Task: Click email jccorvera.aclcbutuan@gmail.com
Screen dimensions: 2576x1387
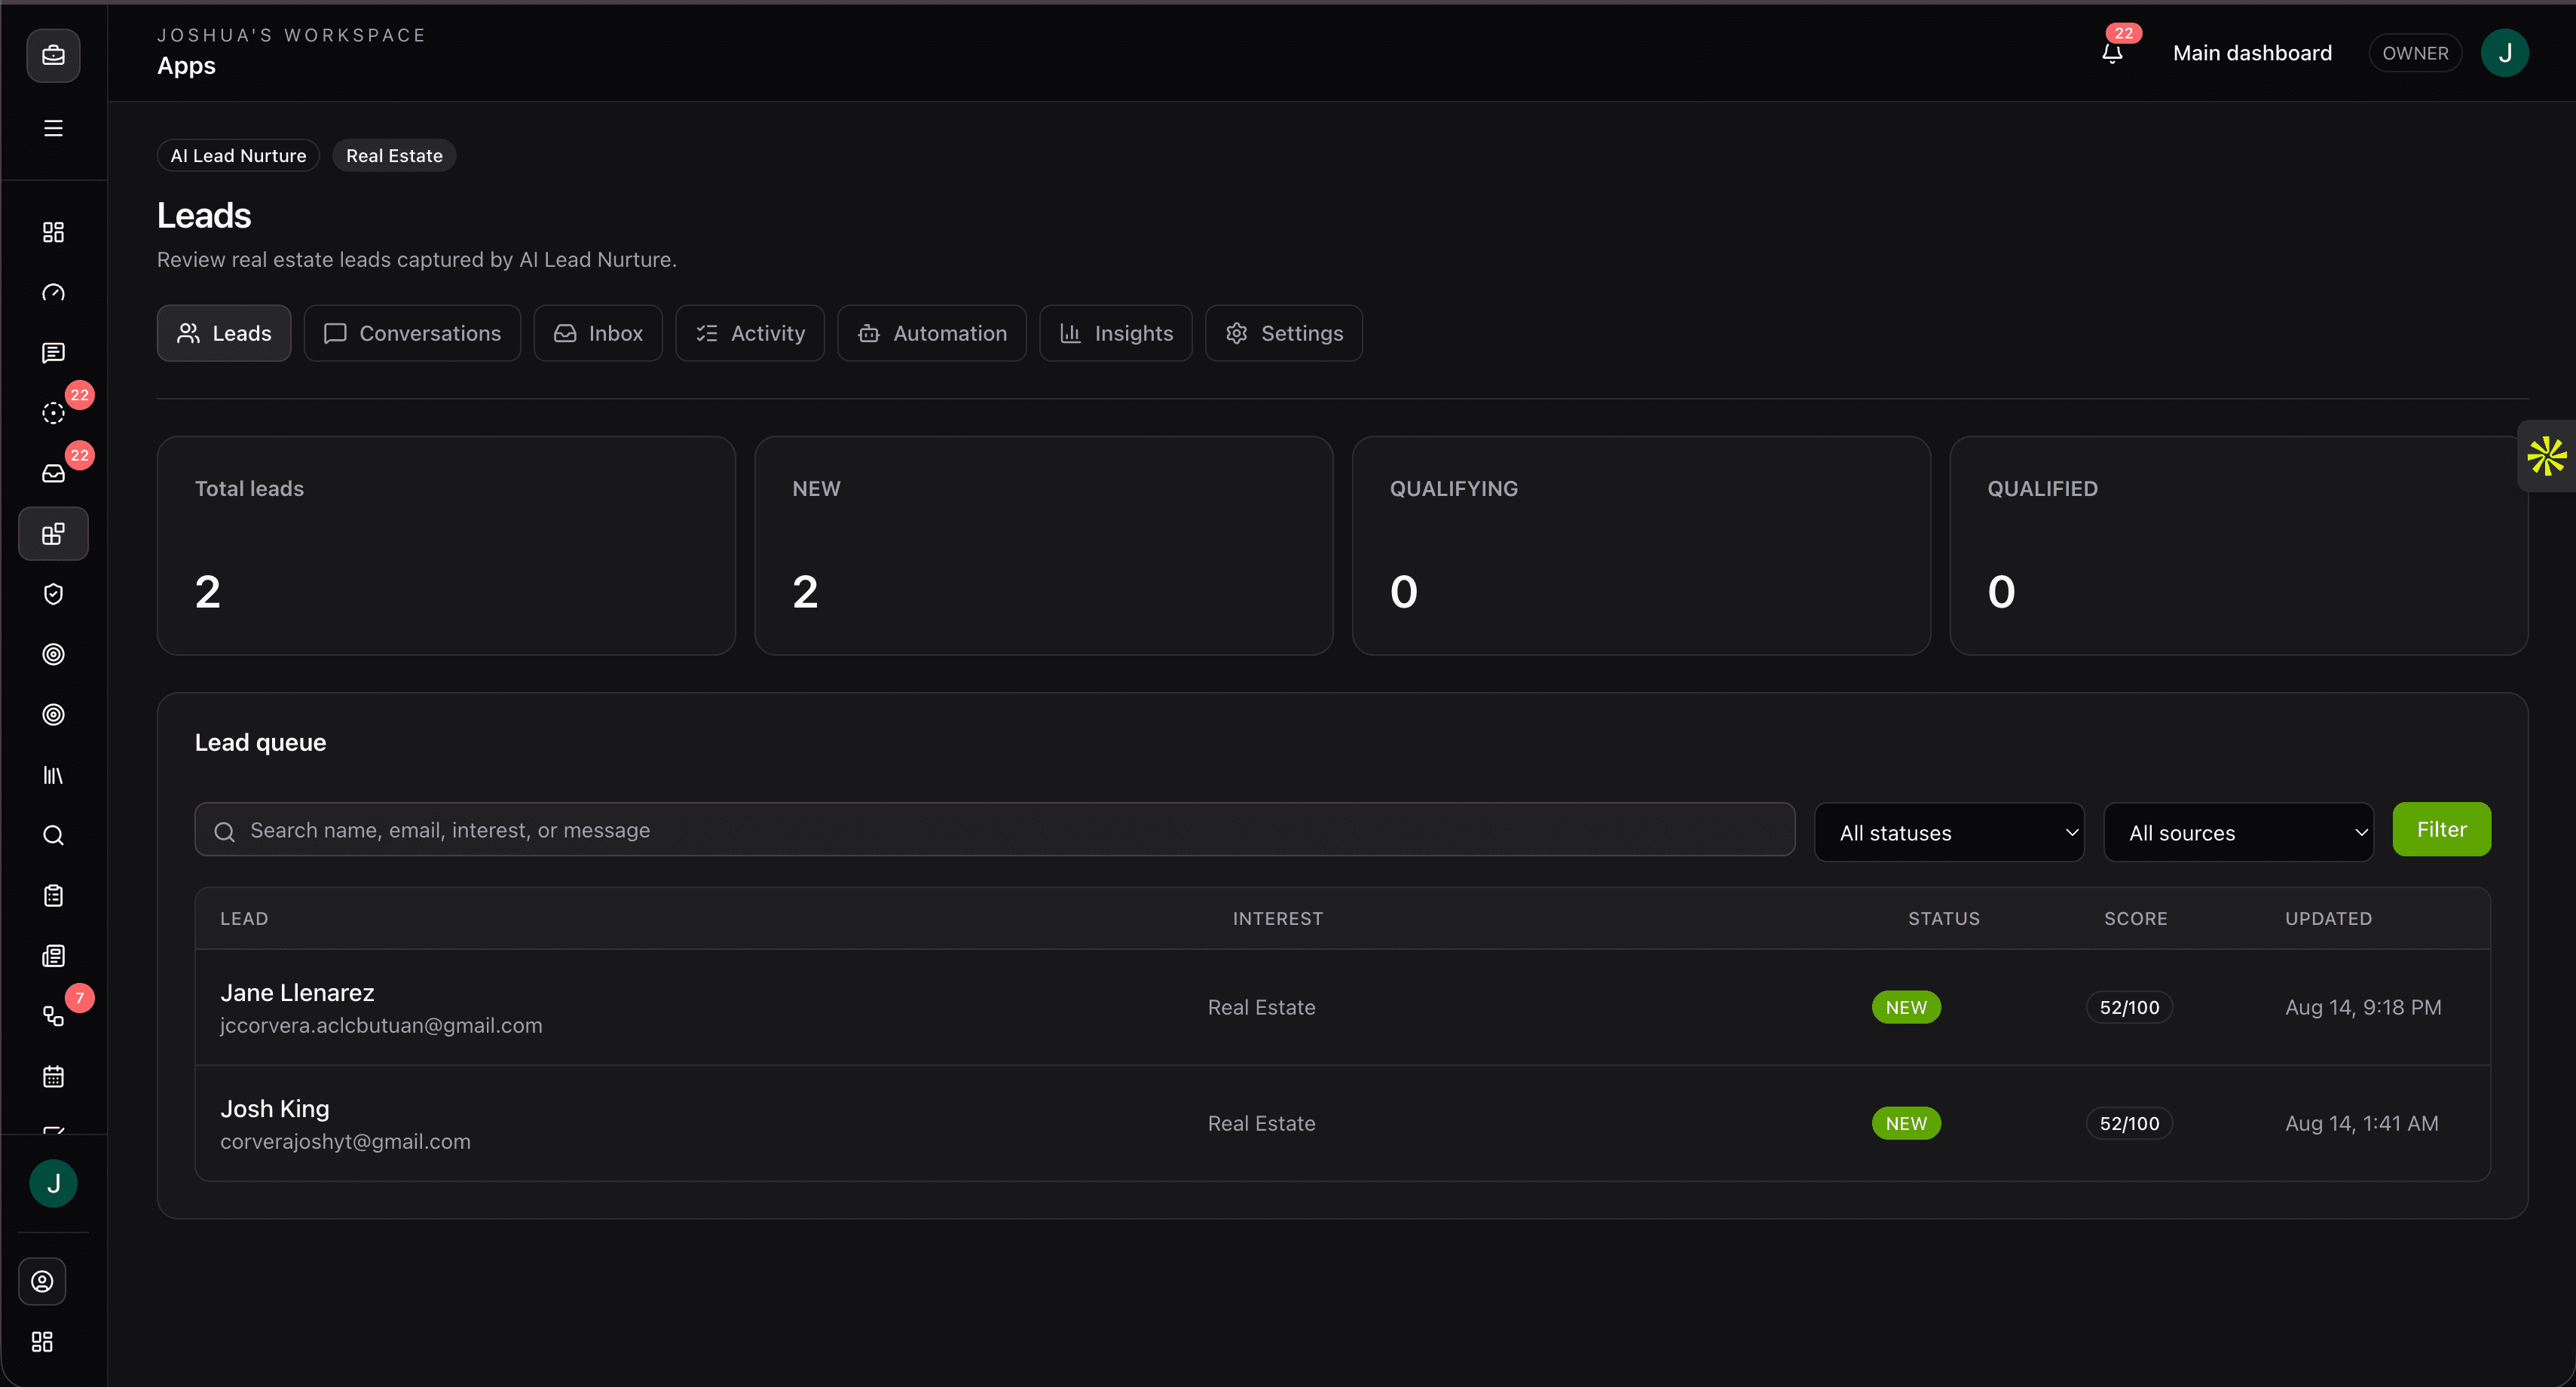Action: coord(381,1026)
